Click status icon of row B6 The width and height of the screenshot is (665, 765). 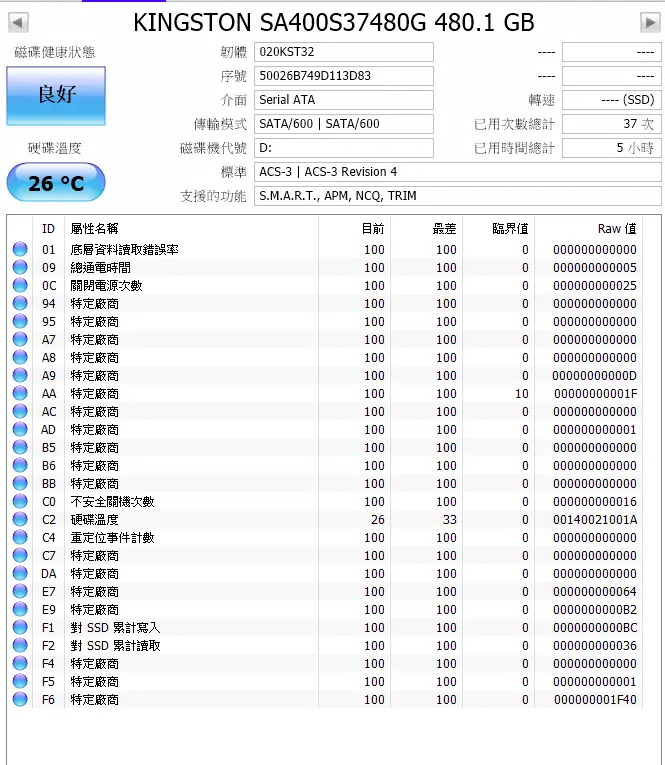(x=20, y=465)
